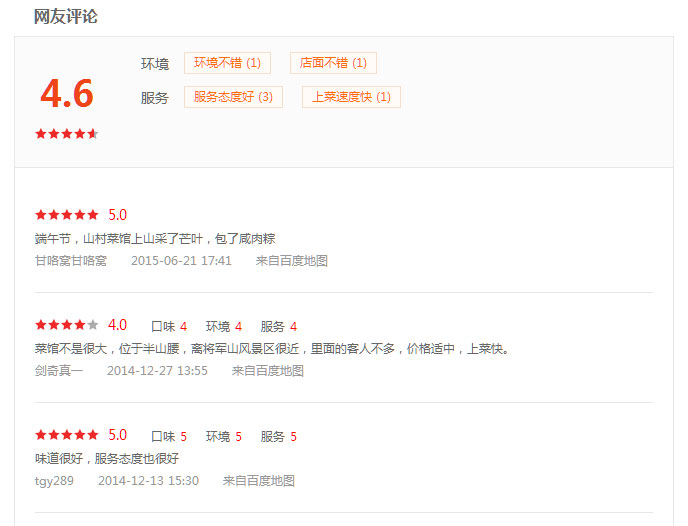The height and width of the screenshot is (526, 688).
Task: Click 来自百度地图 on the 2015-06-21 review
Action: [x=292, y=261]
